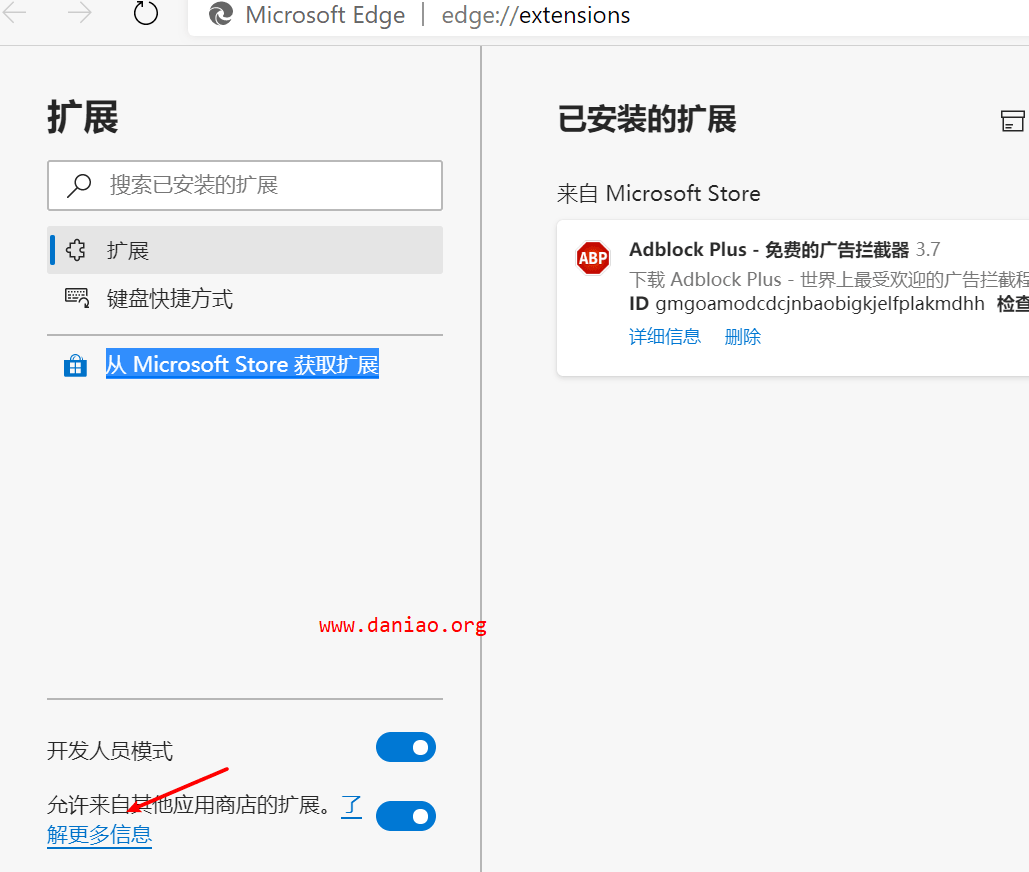Click the 已安装的扩展 heading

[x=647, y=119]
